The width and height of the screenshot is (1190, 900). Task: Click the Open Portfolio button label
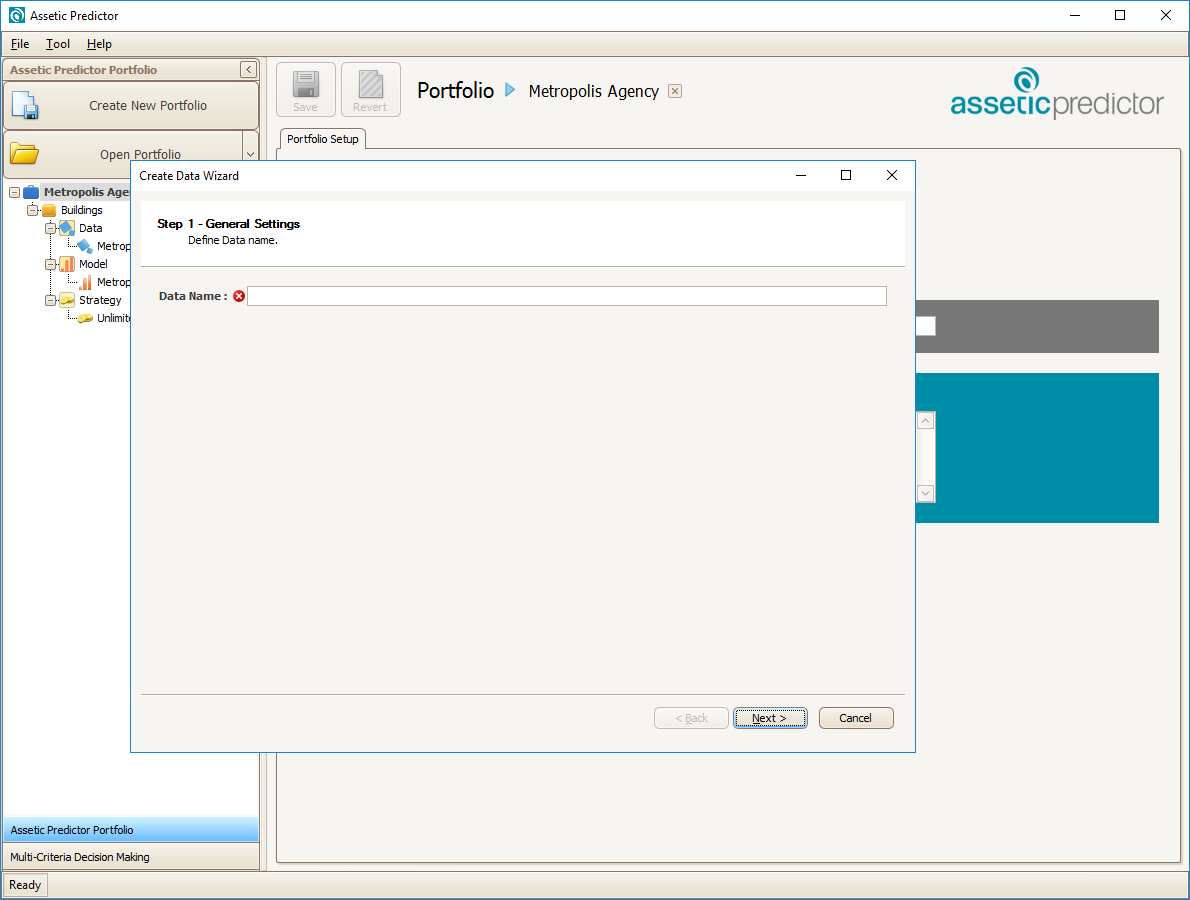(140, 154)
